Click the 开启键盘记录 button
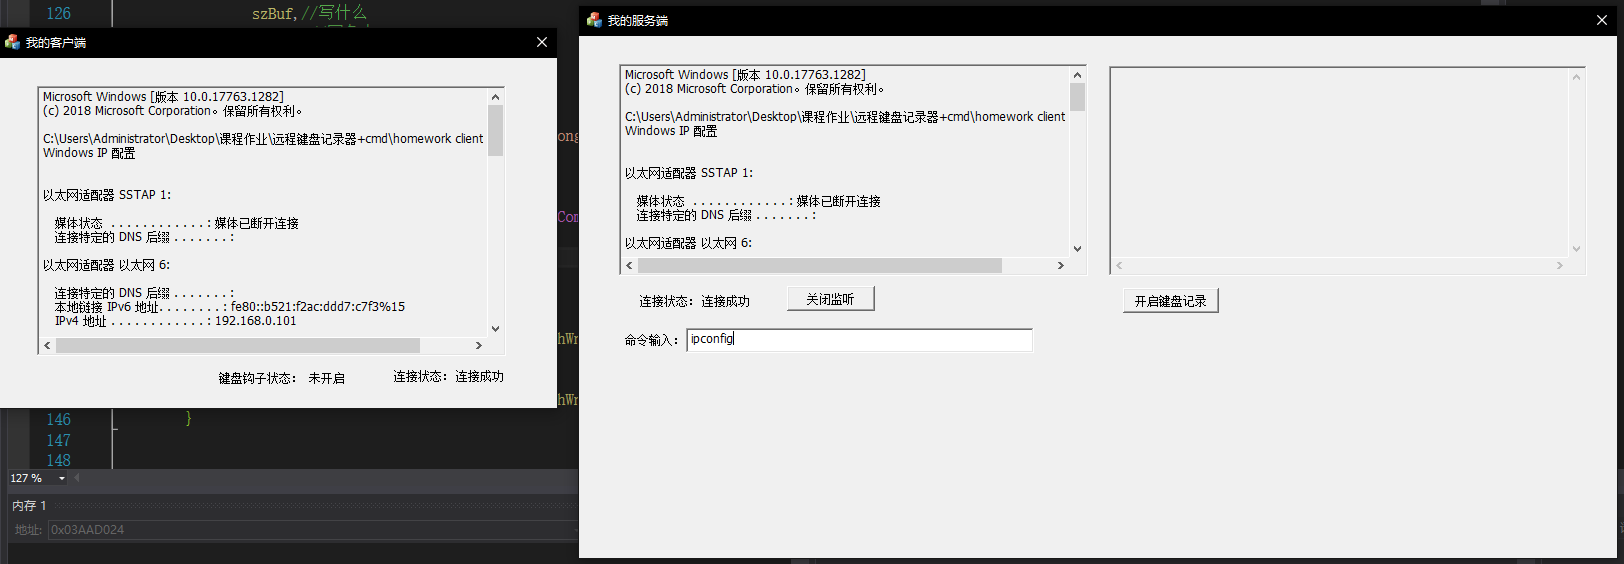The height and width of the screenshot is (564, 1624). coord(1170,301)
